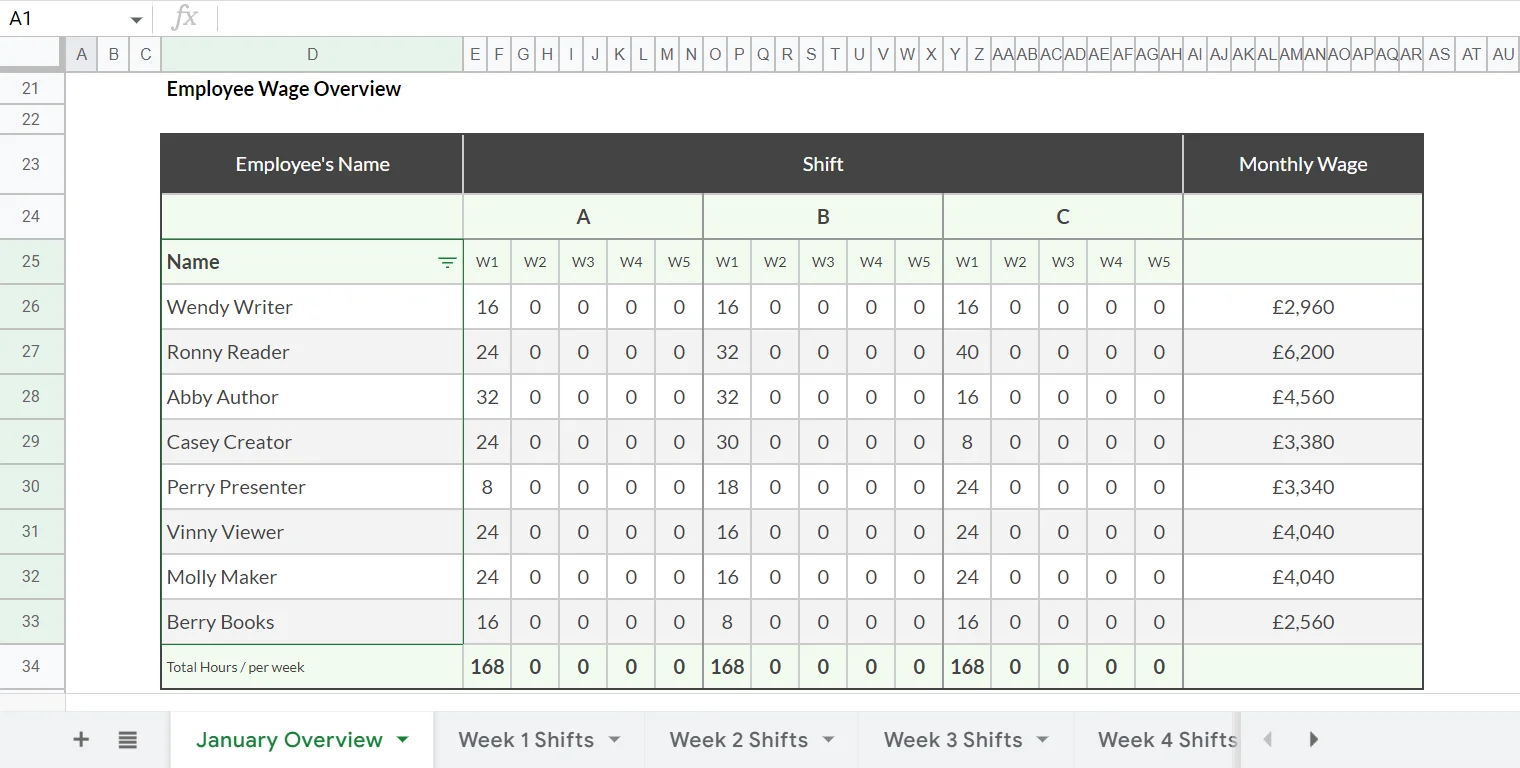
Task: Open Week 3 Shifts tab dropdown arrow
Action: coord(1042,740)
